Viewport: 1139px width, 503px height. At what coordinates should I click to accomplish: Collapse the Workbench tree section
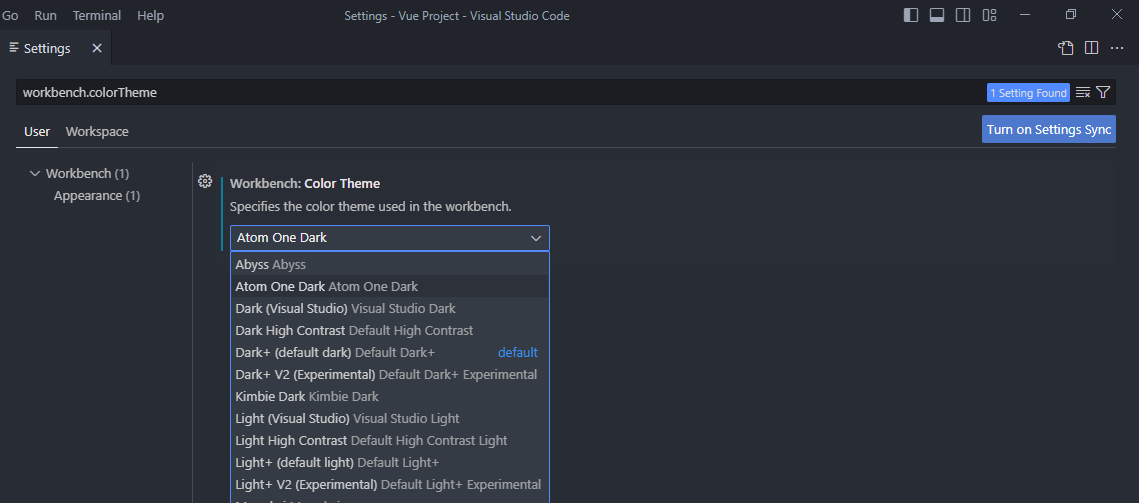point(34,174)
